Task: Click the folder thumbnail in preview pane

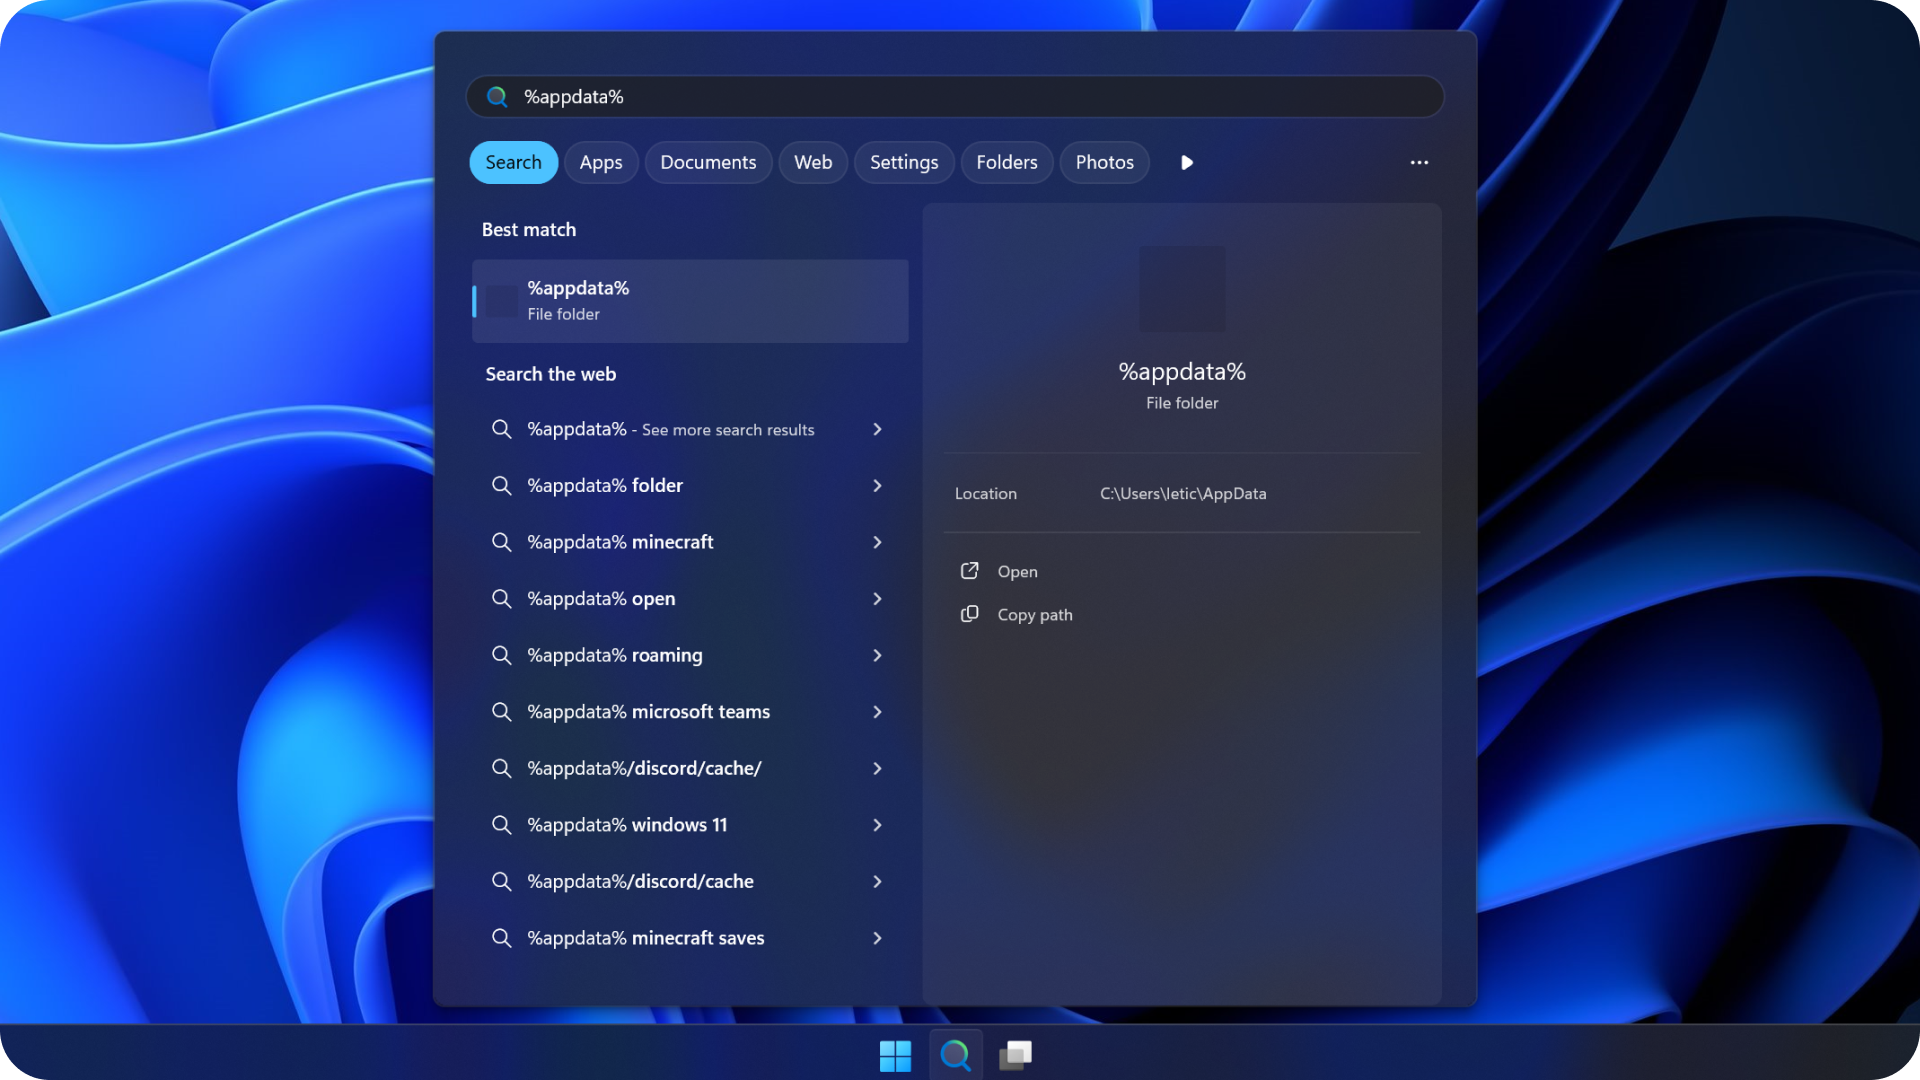Action: [x=1182, y=289]
